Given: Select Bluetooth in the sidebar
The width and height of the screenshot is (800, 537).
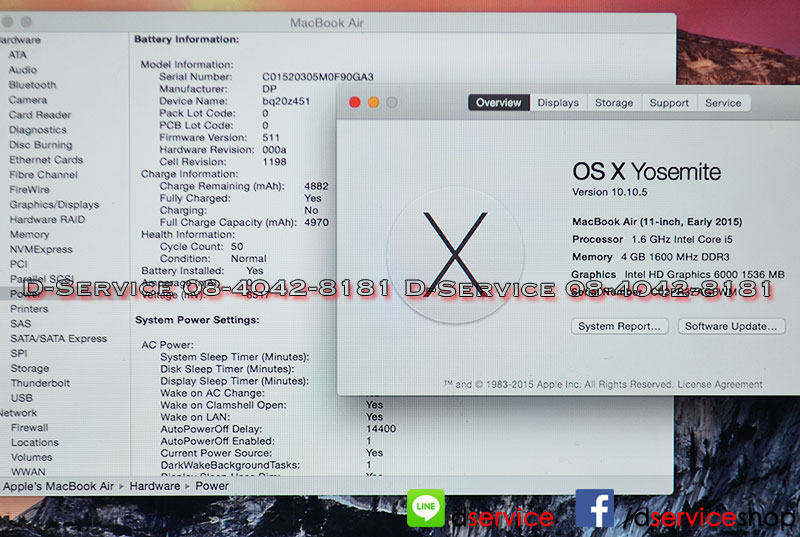Looking at the screenshot, I should [32, 85].
